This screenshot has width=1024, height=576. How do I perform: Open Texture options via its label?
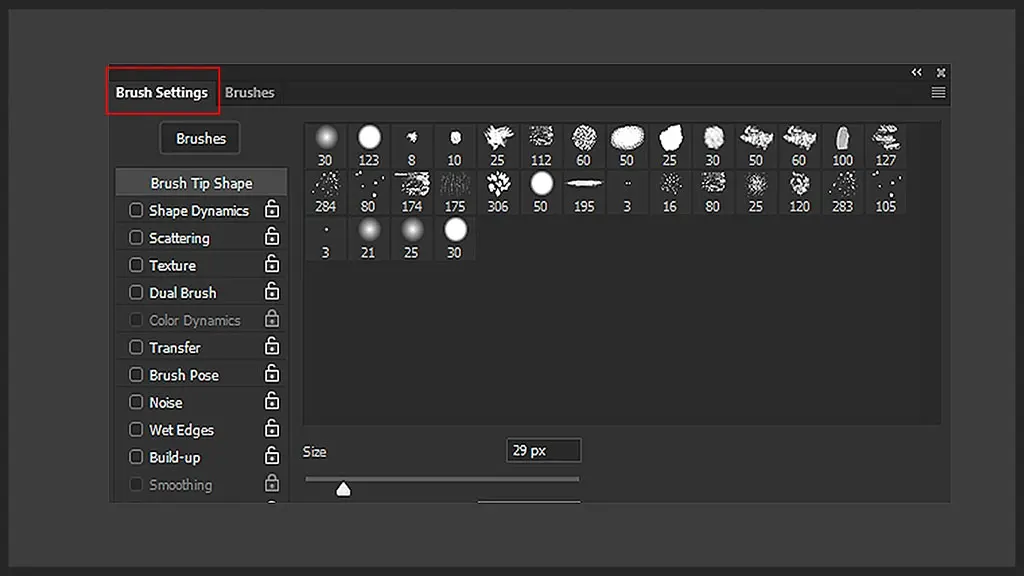(x=172, y=265)
